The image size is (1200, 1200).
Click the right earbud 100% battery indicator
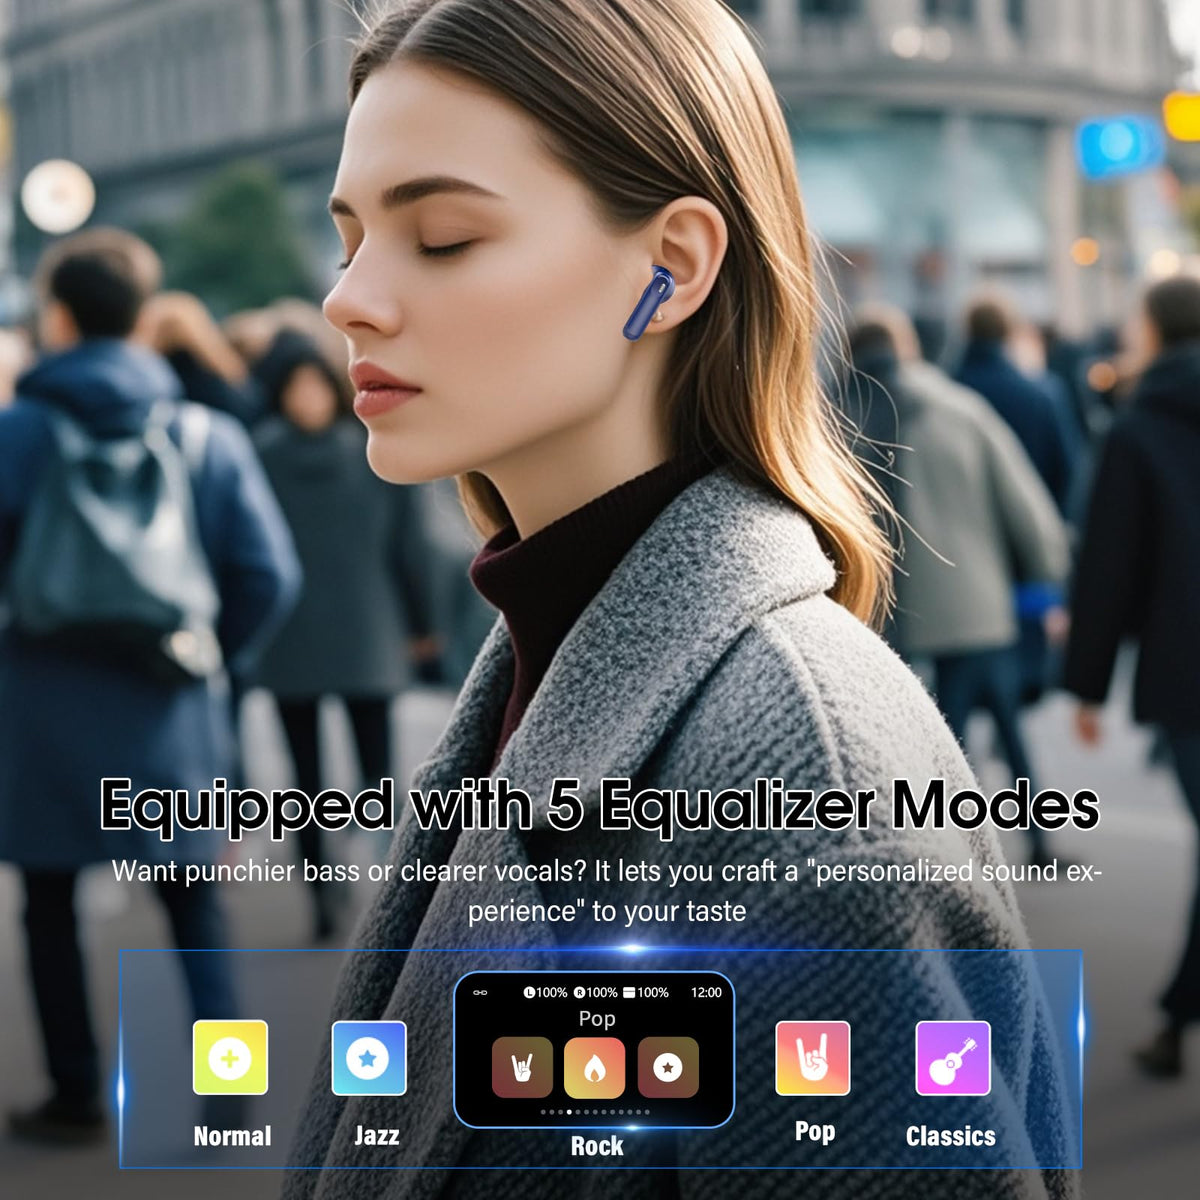(595, 992)
